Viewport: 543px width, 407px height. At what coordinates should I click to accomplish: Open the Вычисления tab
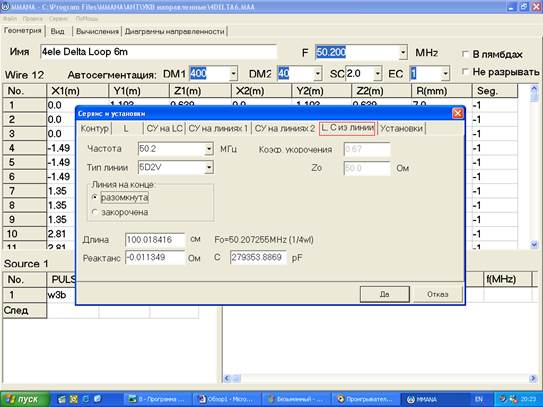[97, 31]
